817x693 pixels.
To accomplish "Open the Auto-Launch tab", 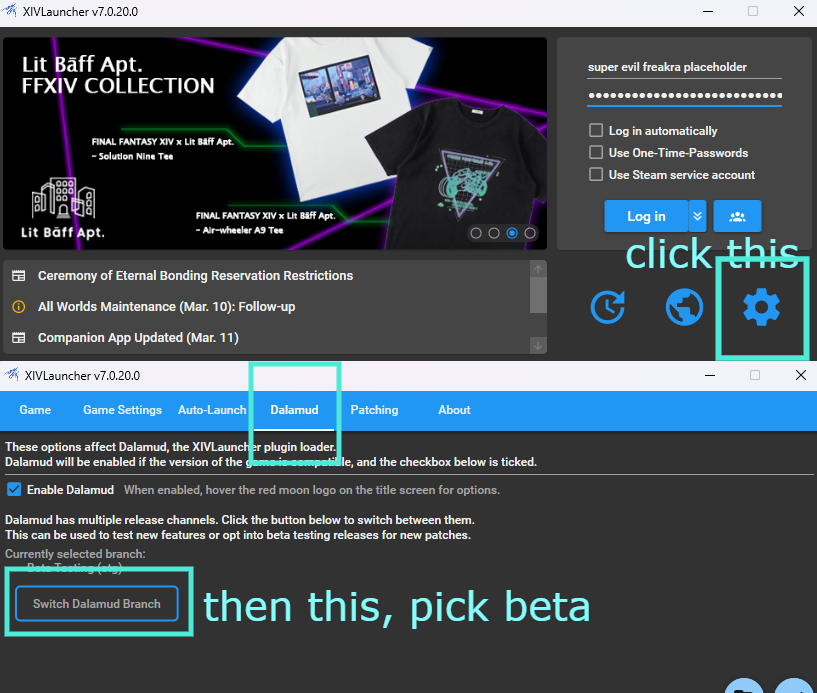I will [x=212, y=410].
